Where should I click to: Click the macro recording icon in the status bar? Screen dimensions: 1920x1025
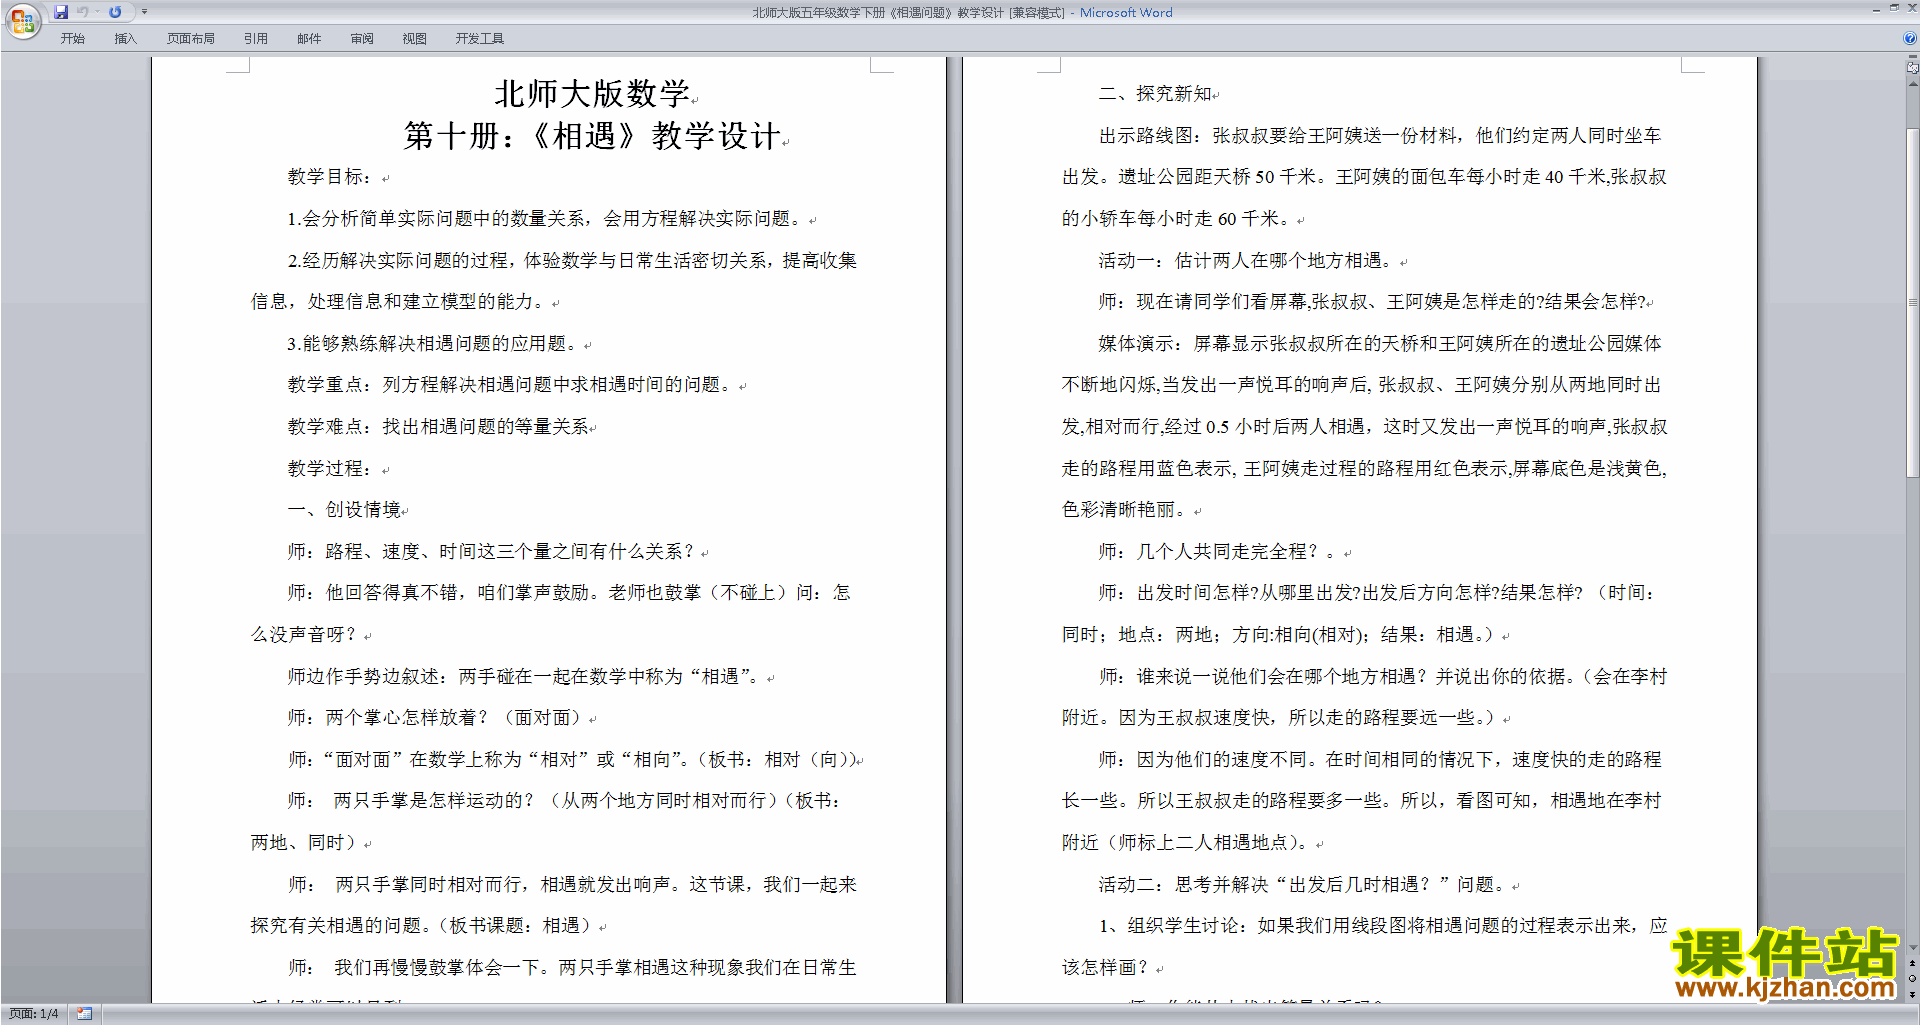84,1014
